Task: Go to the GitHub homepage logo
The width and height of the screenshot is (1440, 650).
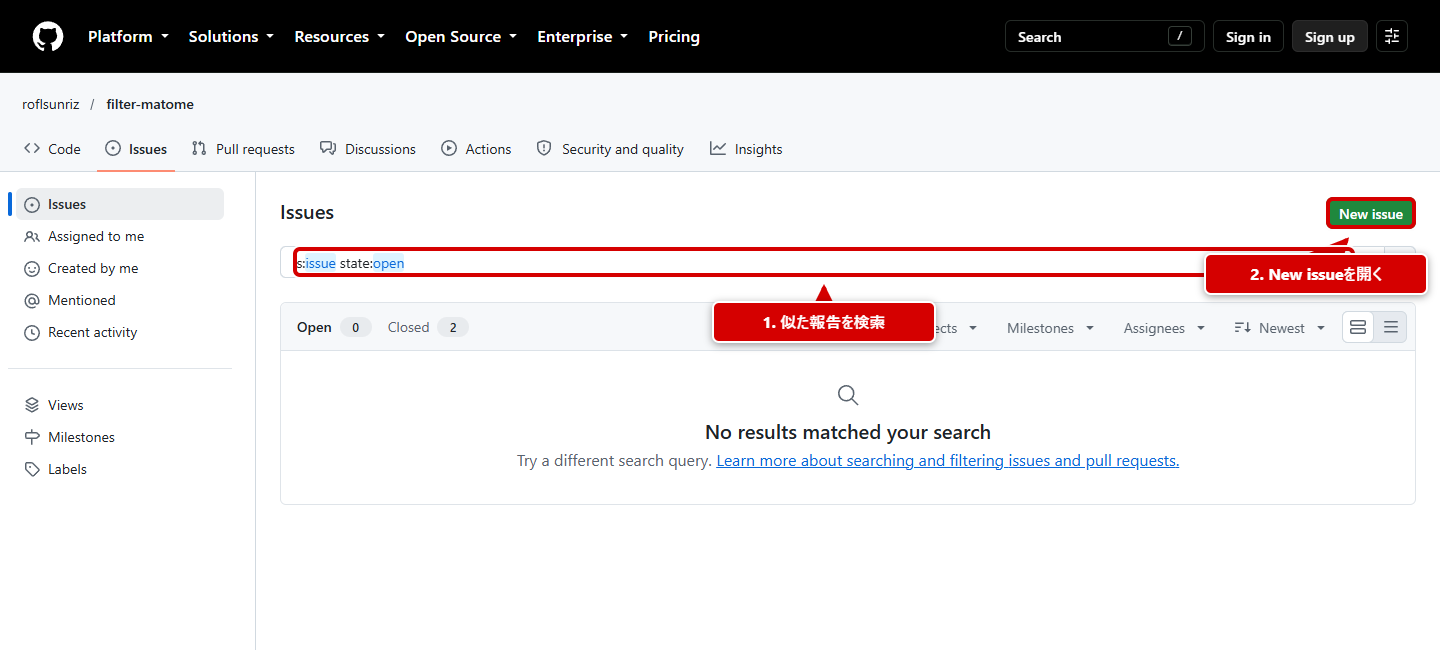Action: click(x=48, y=37)
